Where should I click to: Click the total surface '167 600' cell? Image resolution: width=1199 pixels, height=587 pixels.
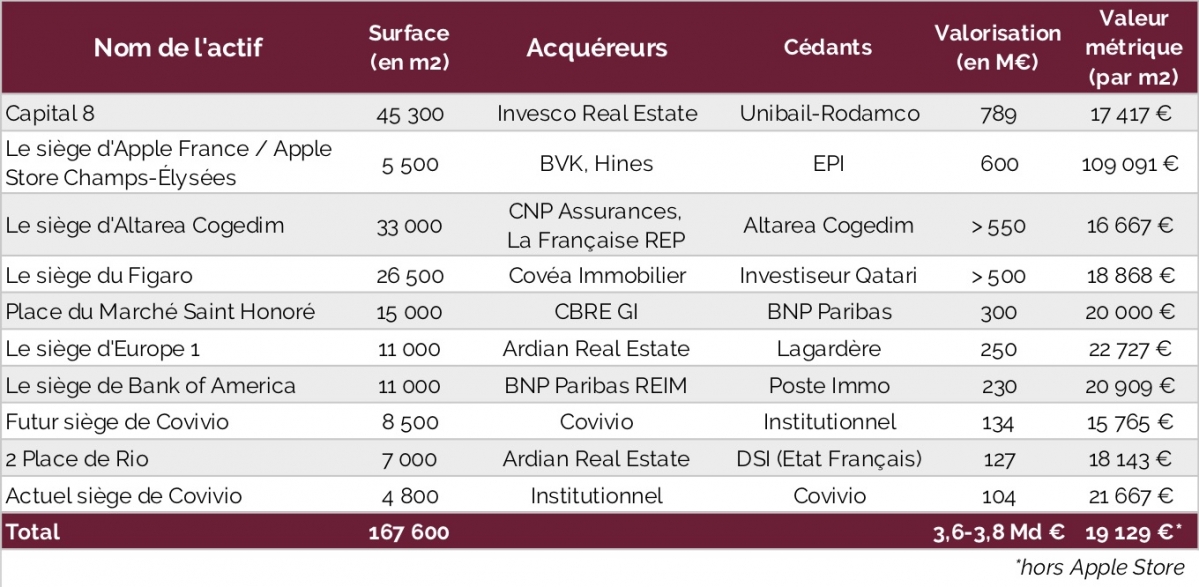408,532
